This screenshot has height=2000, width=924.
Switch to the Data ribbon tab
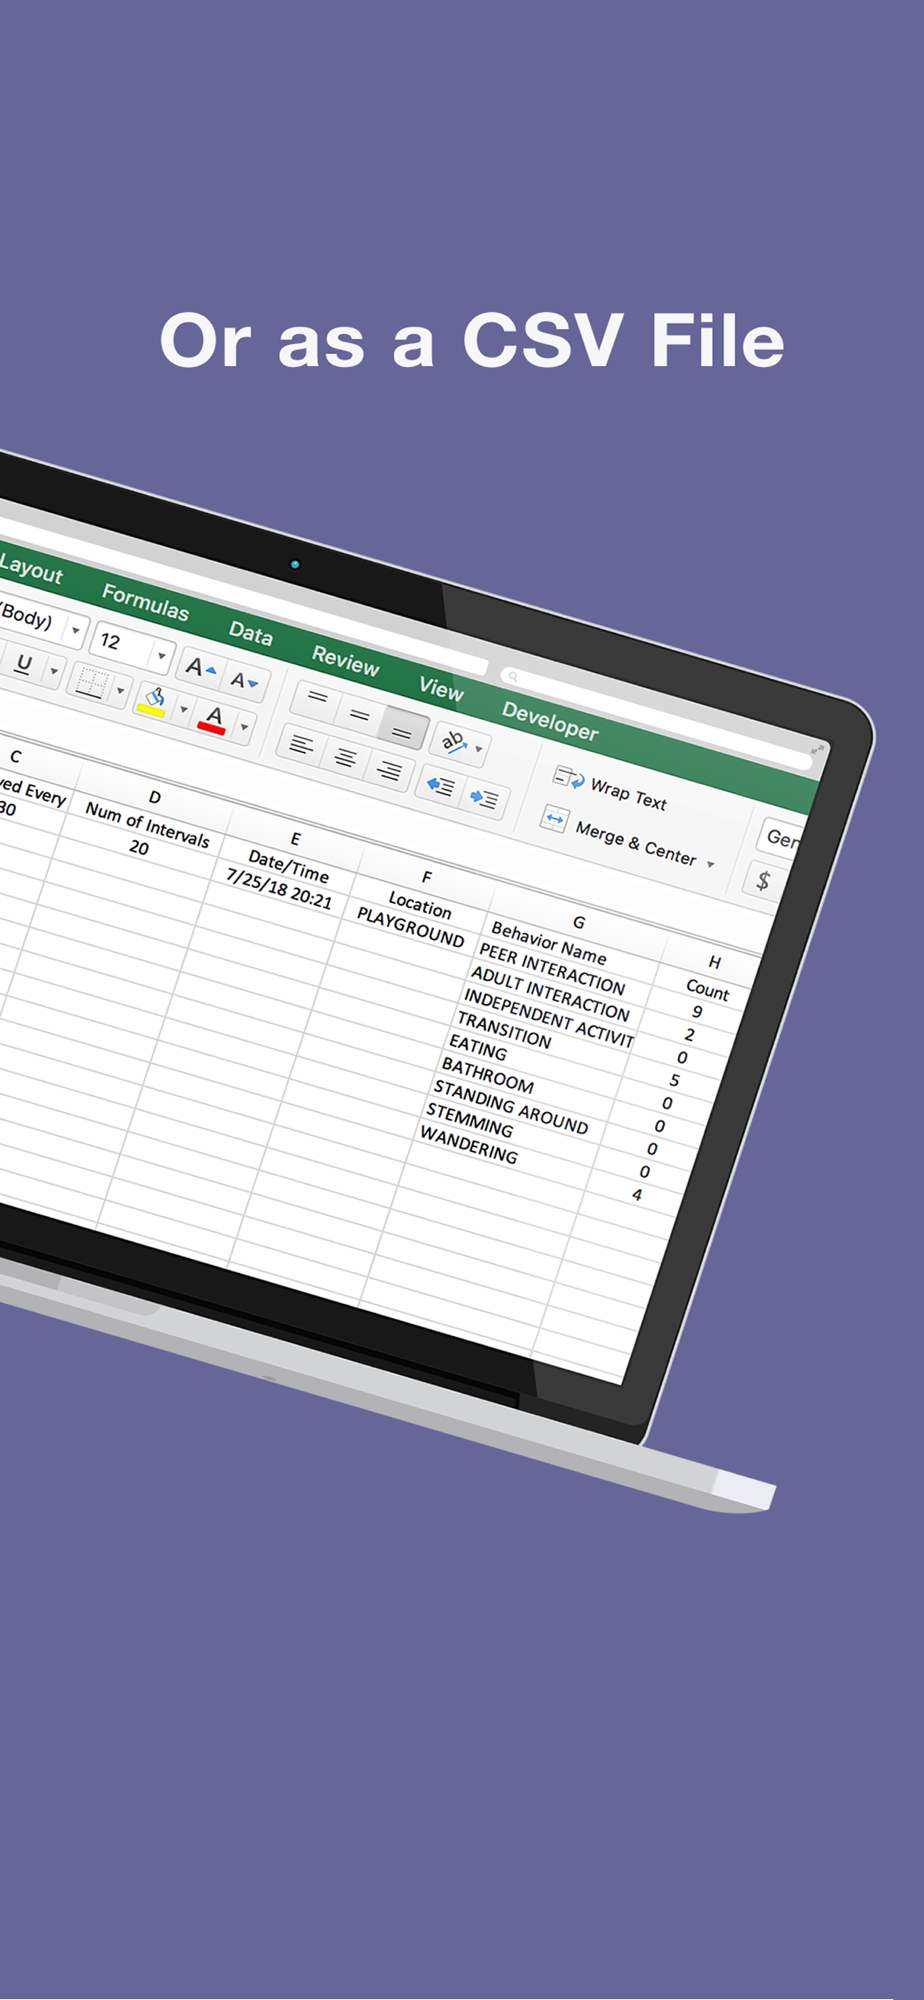click(250, 633)
